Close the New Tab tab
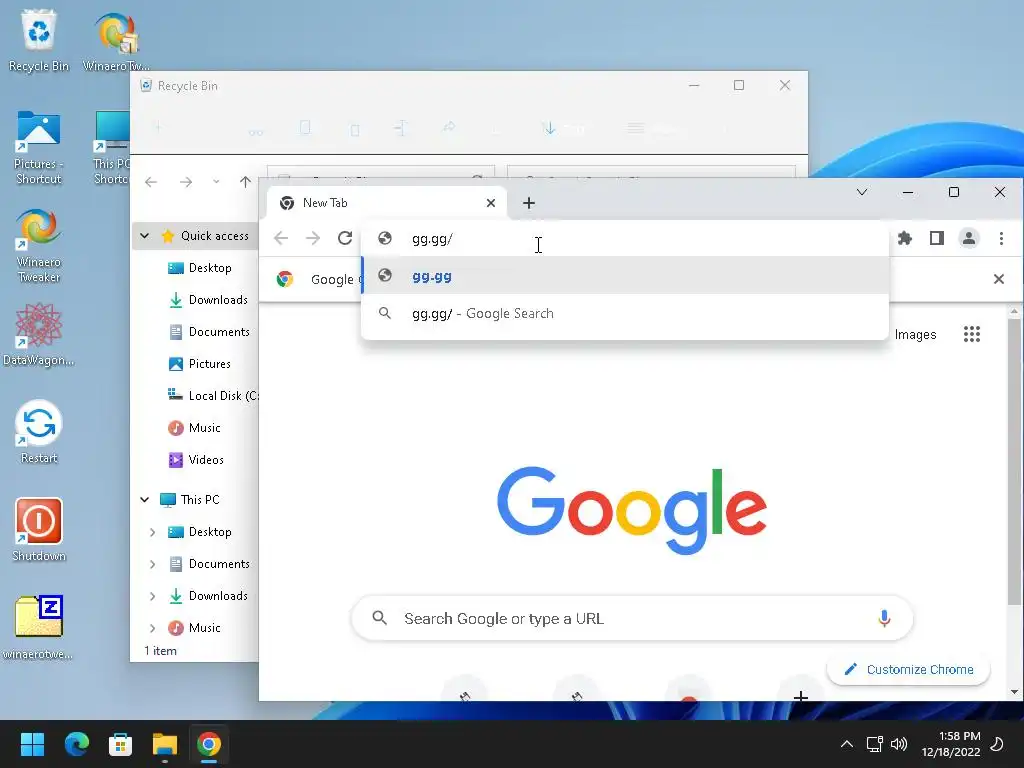The height and width of the screenshot is (768, 1024). pos(491,203)
